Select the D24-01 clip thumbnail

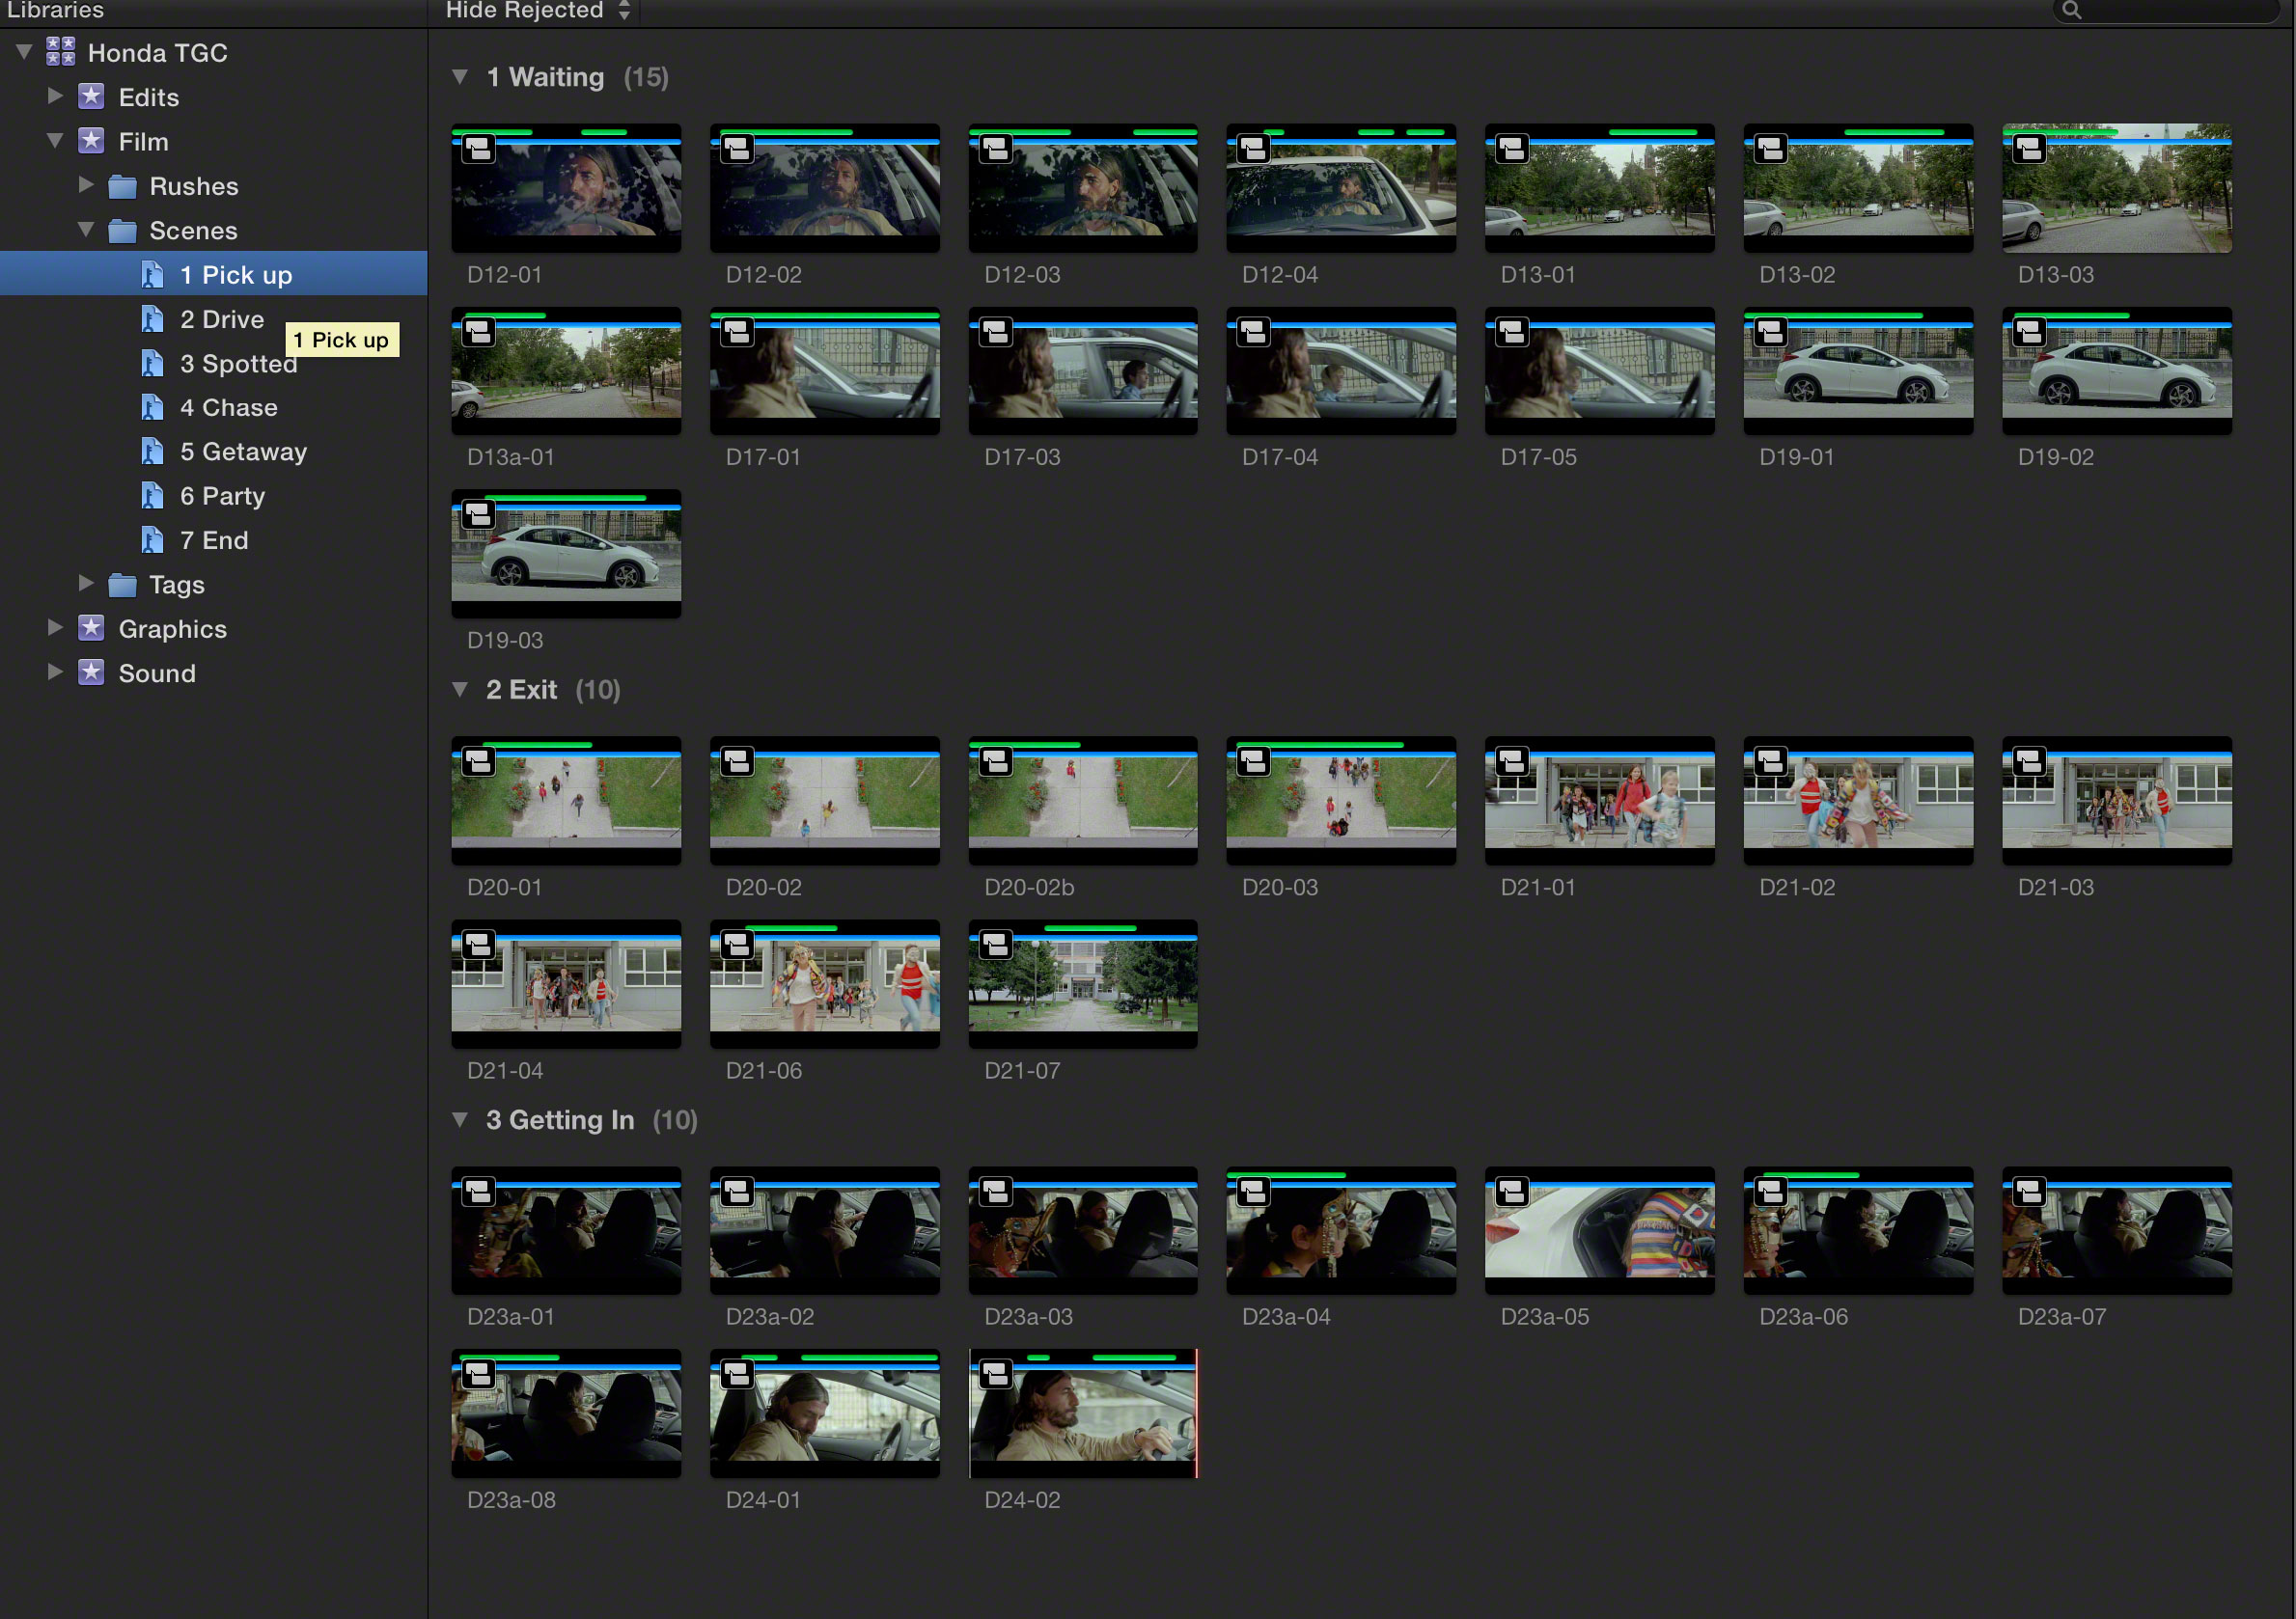click(x=825, y=1414)
